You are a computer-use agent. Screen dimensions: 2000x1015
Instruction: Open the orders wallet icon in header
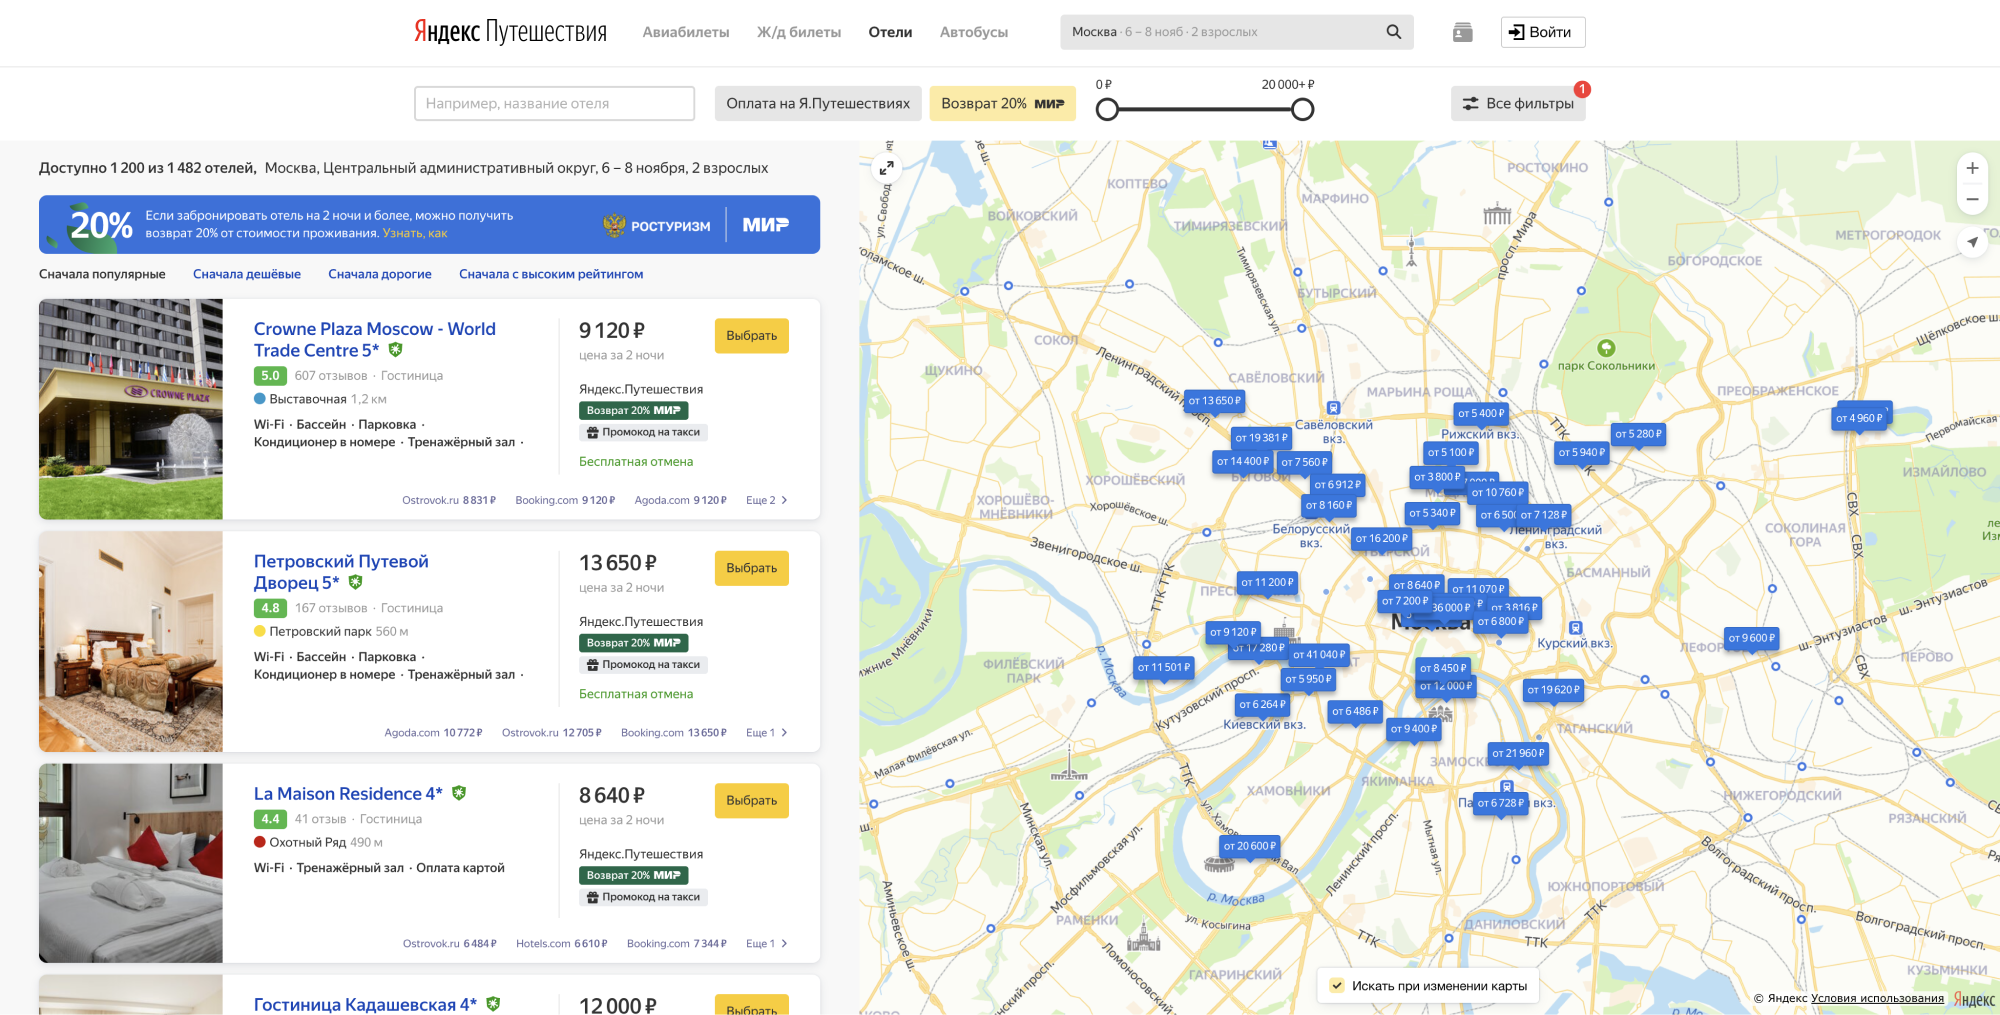[1462, 32]
